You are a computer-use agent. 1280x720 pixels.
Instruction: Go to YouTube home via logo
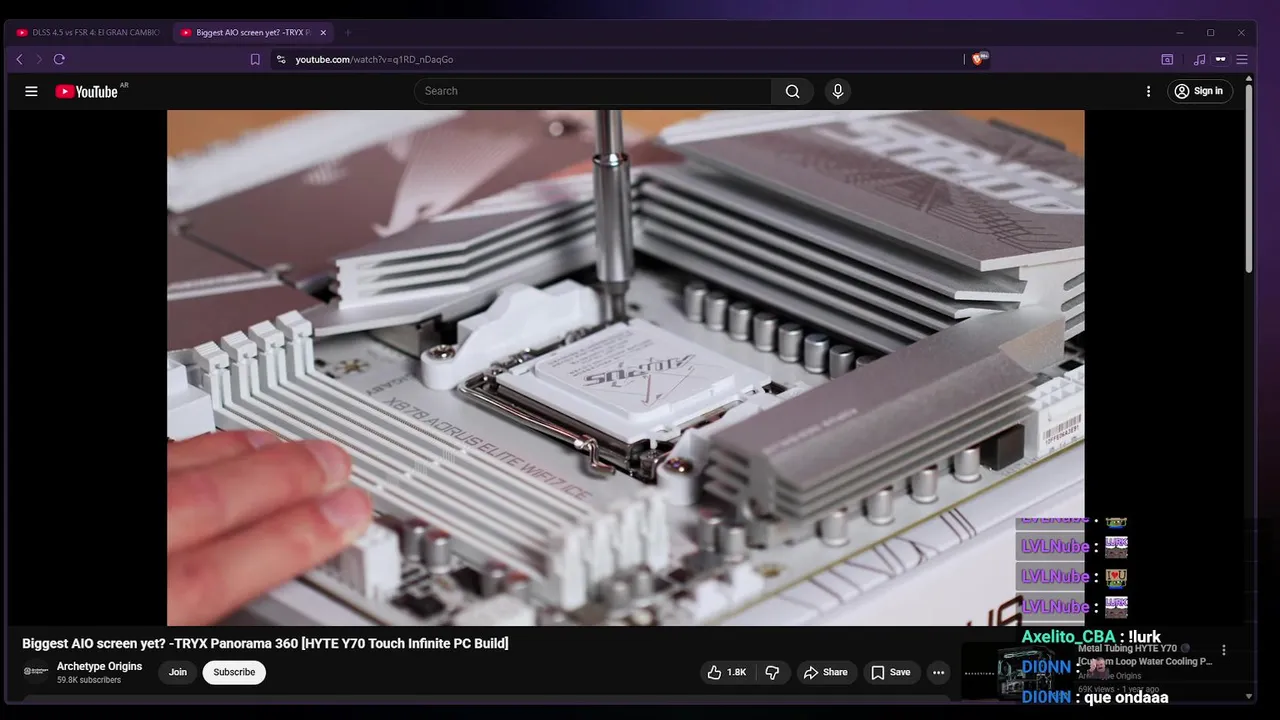coord(86,91)
